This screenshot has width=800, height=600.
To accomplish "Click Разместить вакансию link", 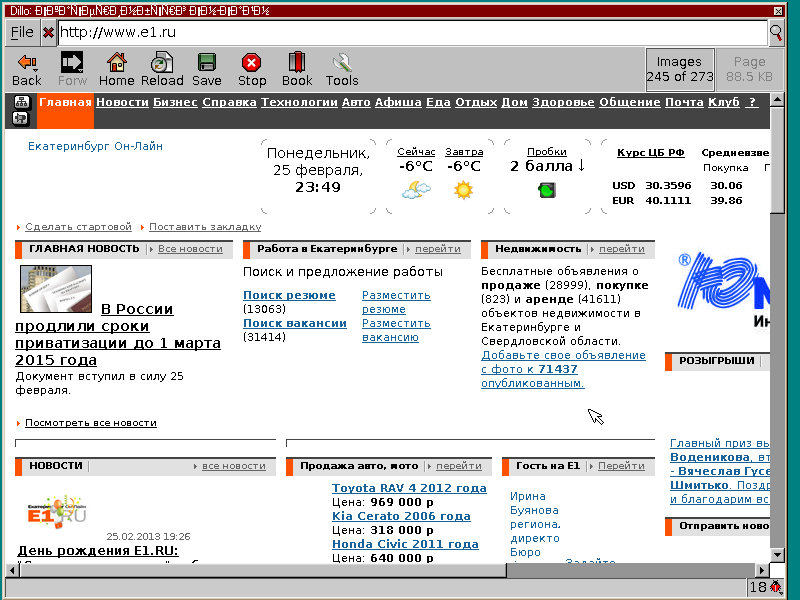I will tap(396, 330).
